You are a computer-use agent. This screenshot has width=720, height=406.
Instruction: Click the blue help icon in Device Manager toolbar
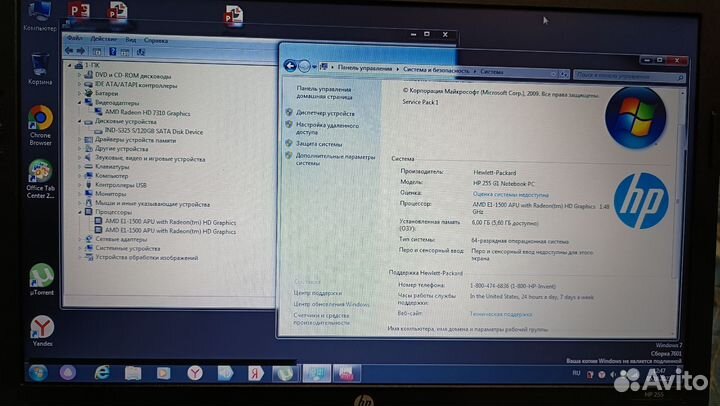(112, 51)
